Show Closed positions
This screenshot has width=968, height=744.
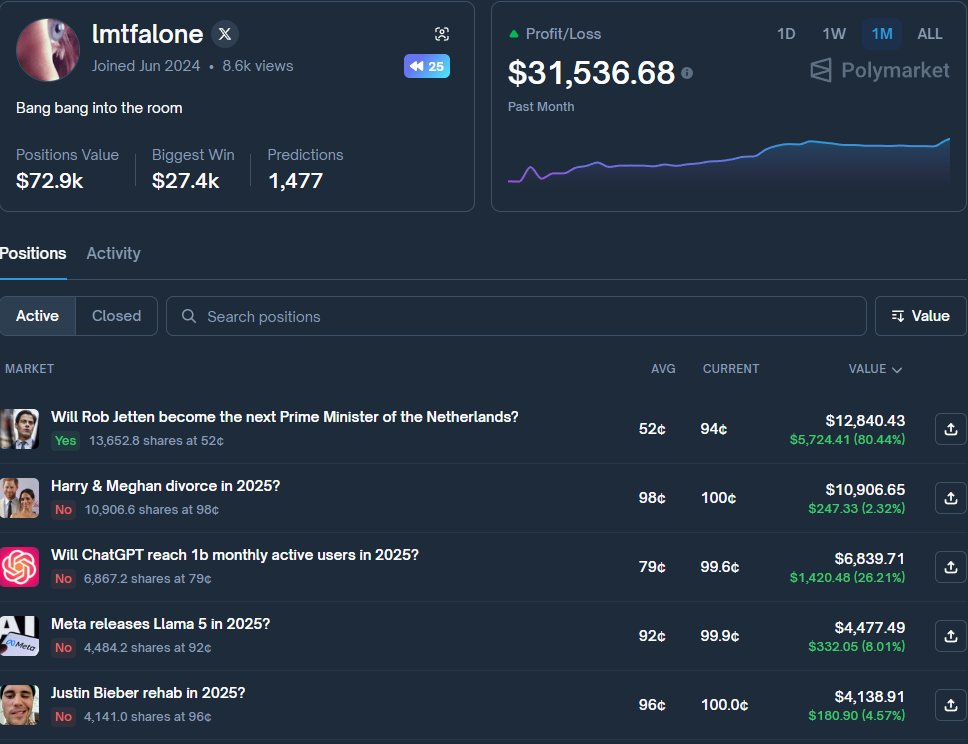click(117, 316)
